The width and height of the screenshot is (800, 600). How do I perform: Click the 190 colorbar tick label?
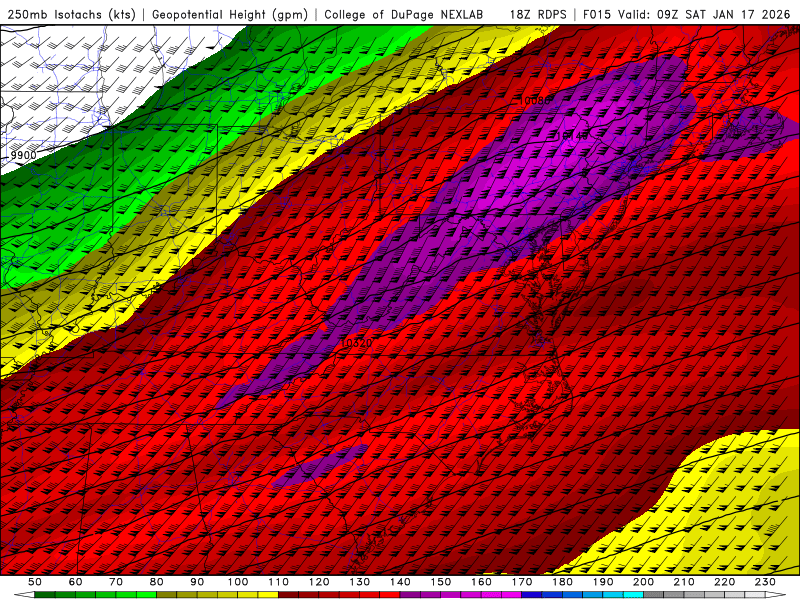(603, 582)
